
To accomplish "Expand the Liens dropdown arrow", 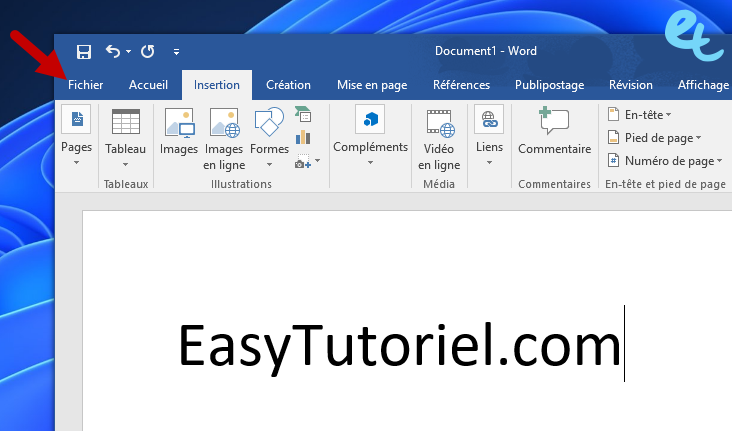I will pyautogui.click(x=489, y=163).
